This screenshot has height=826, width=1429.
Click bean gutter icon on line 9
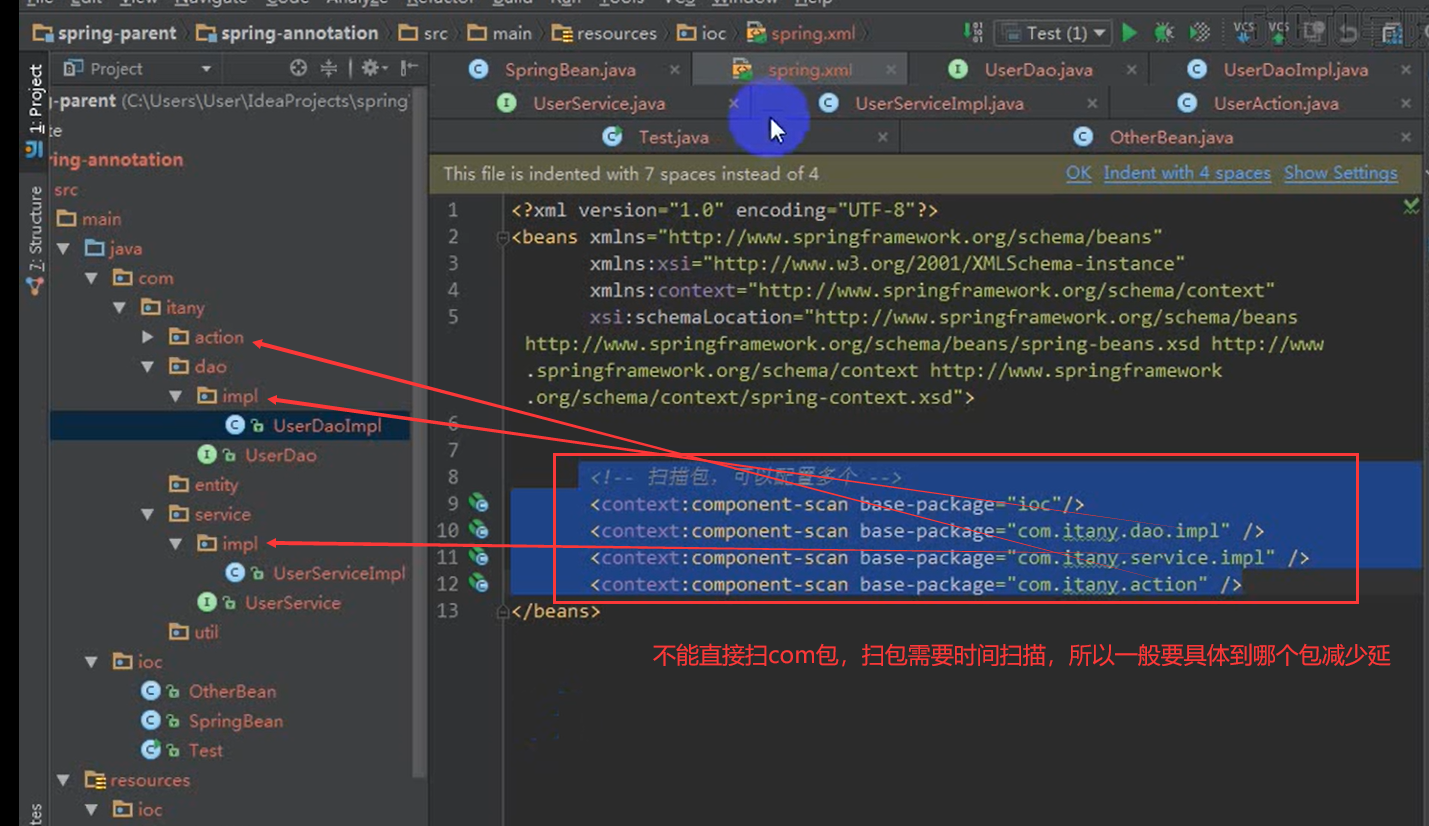click(x=479, y=503)
